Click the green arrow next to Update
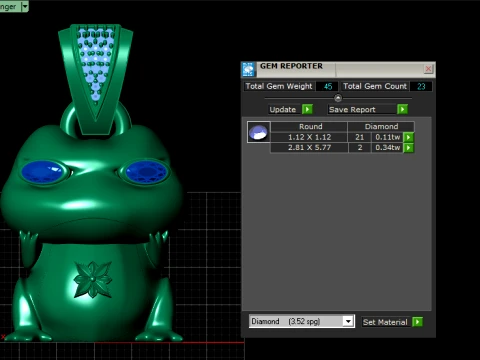Viewport: 480px width, 360px height. point(307,109)
